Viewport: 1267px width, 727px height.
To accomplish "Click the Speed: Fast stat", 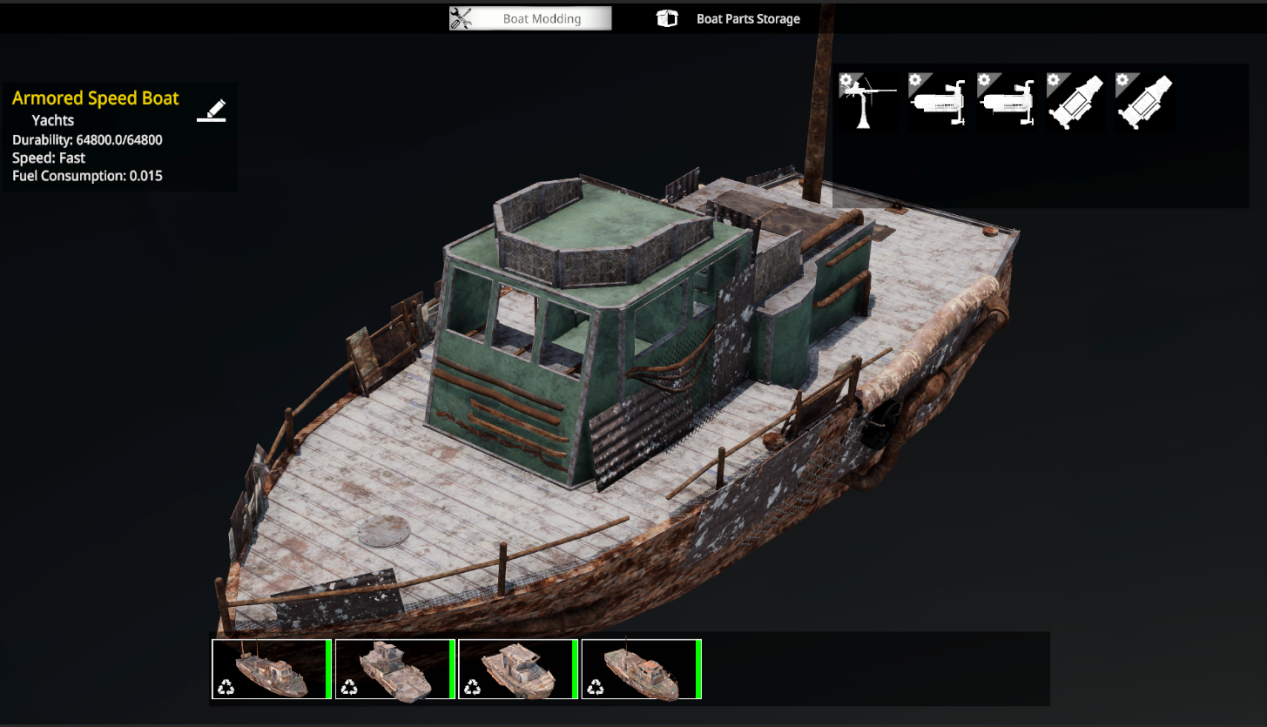I will click(49, 158).
